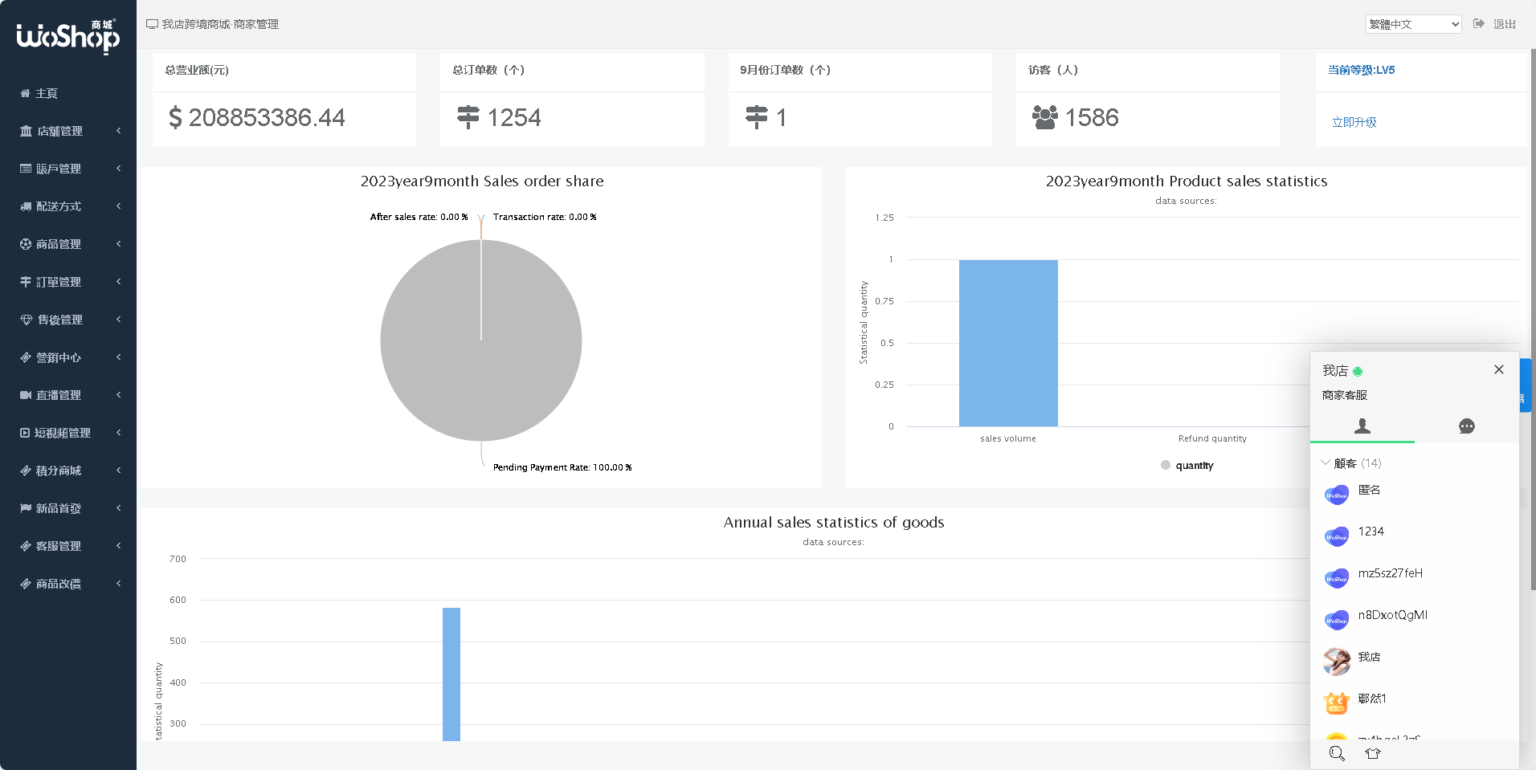The height and width of the screenshot is (770, 1536).
Task: Toggle the quantity legend marker
Action: point(1165,465)
